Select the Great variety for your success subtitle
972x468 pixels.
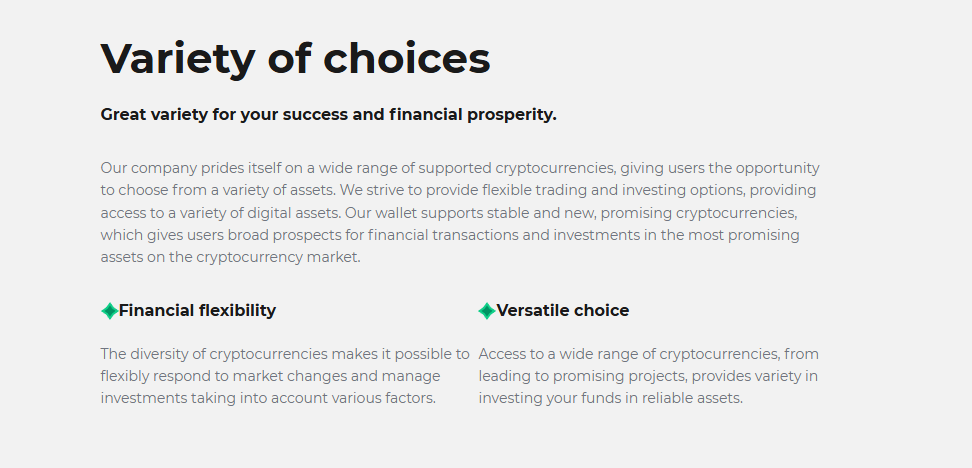click(329, 115)
